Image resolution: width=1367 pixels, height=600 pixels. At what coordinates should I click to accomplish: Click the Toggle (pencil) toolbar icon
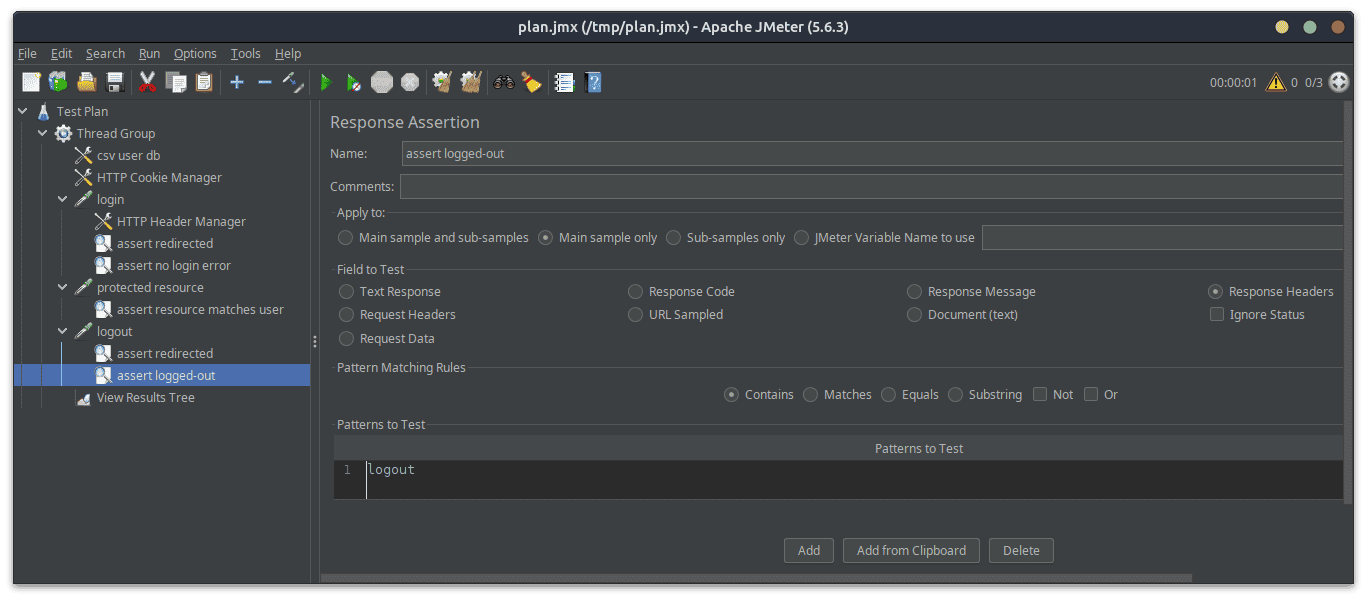[293, 82]
